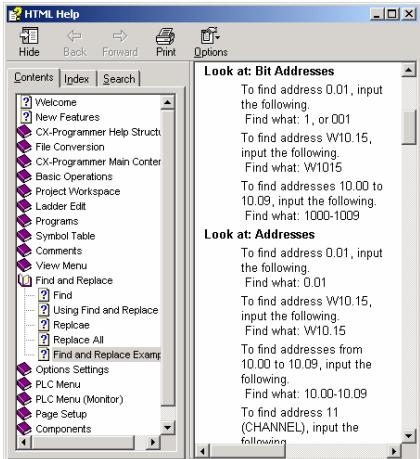Click the text Find what: 10.00-10.09
The width and height of the screenshot is (420, 459).
point(306,394)
